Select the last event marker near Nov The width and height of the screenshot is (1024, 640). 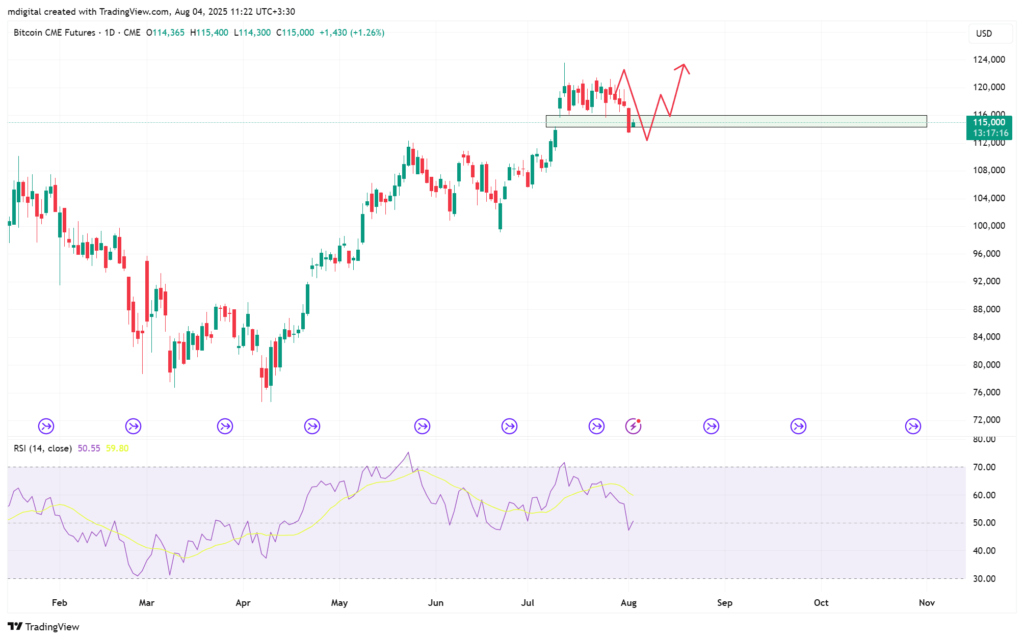coord(913,426)
